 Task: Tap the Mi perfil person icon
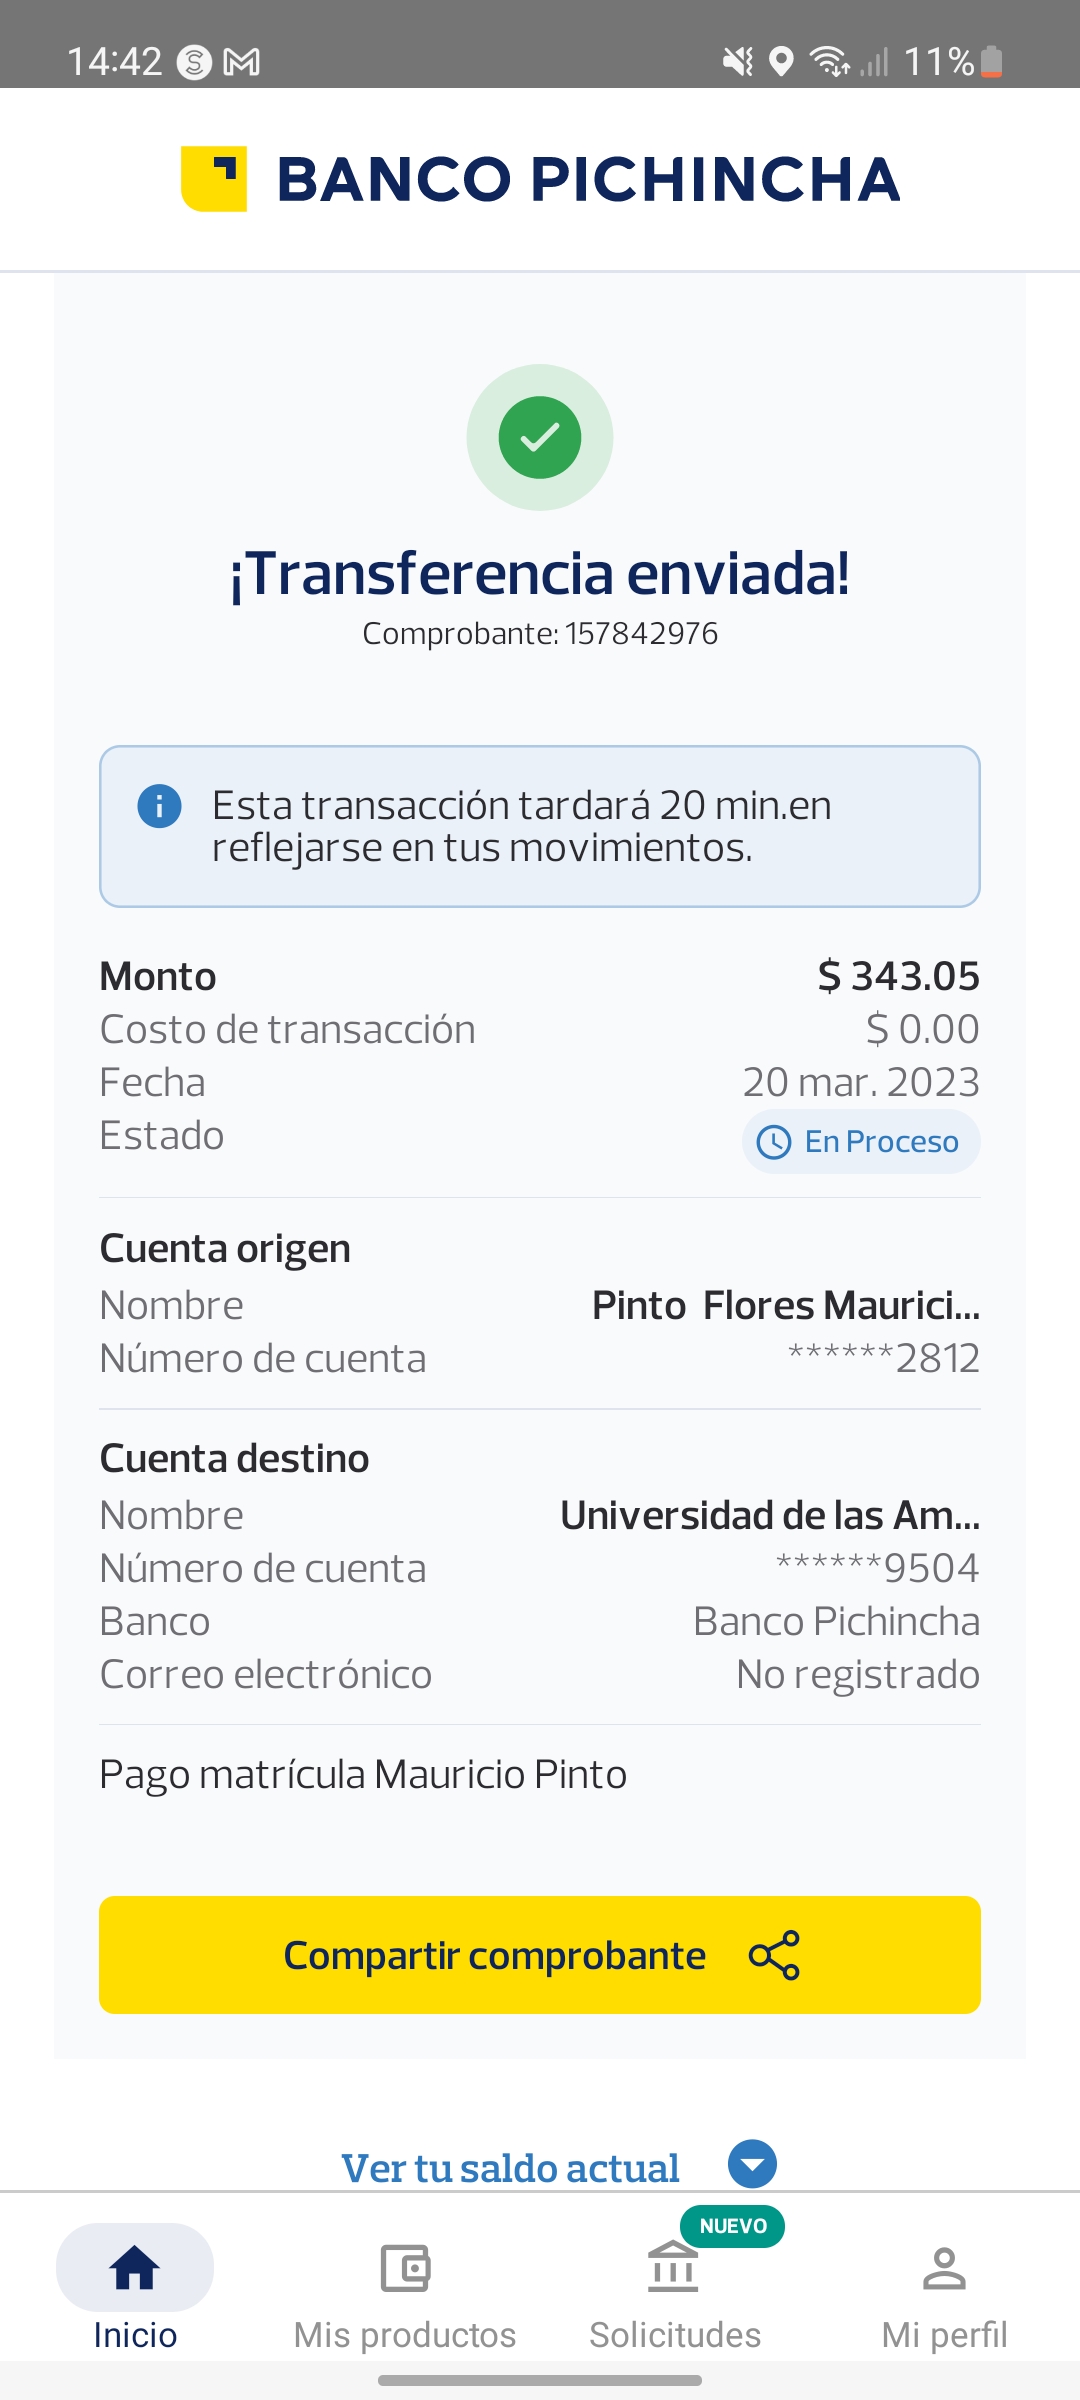pyautogui.click(x=944, y=2268)
